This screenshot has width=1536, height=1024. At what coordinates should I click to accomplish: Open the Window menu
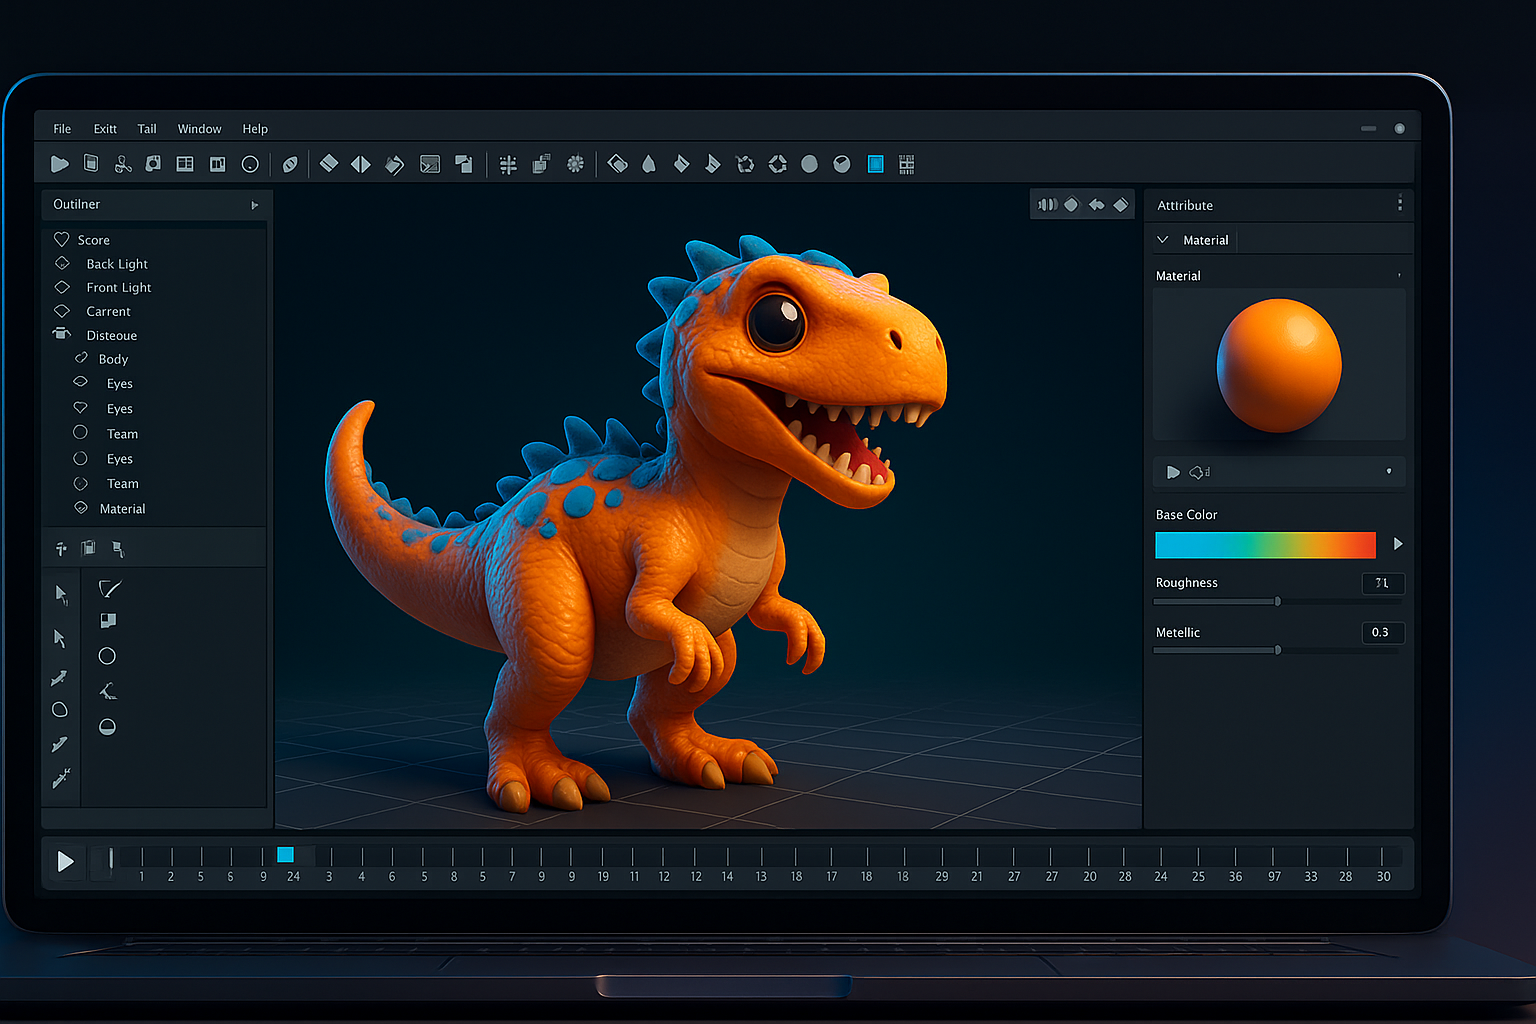point(199,129)
